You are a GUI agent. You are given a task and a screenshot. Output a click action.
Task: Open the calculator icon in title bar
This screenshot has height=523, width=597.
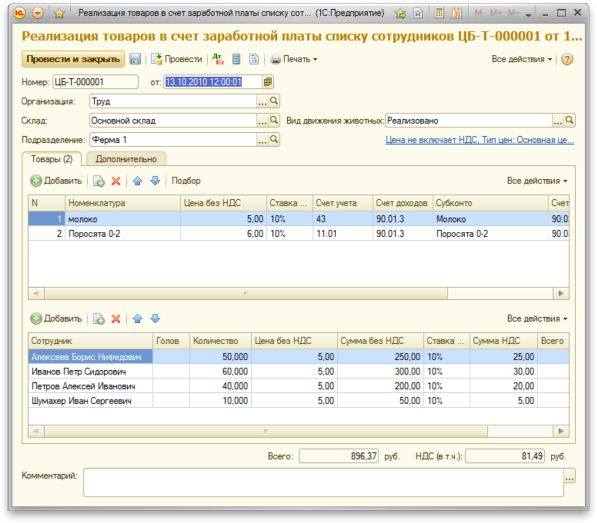click(439, 13)
